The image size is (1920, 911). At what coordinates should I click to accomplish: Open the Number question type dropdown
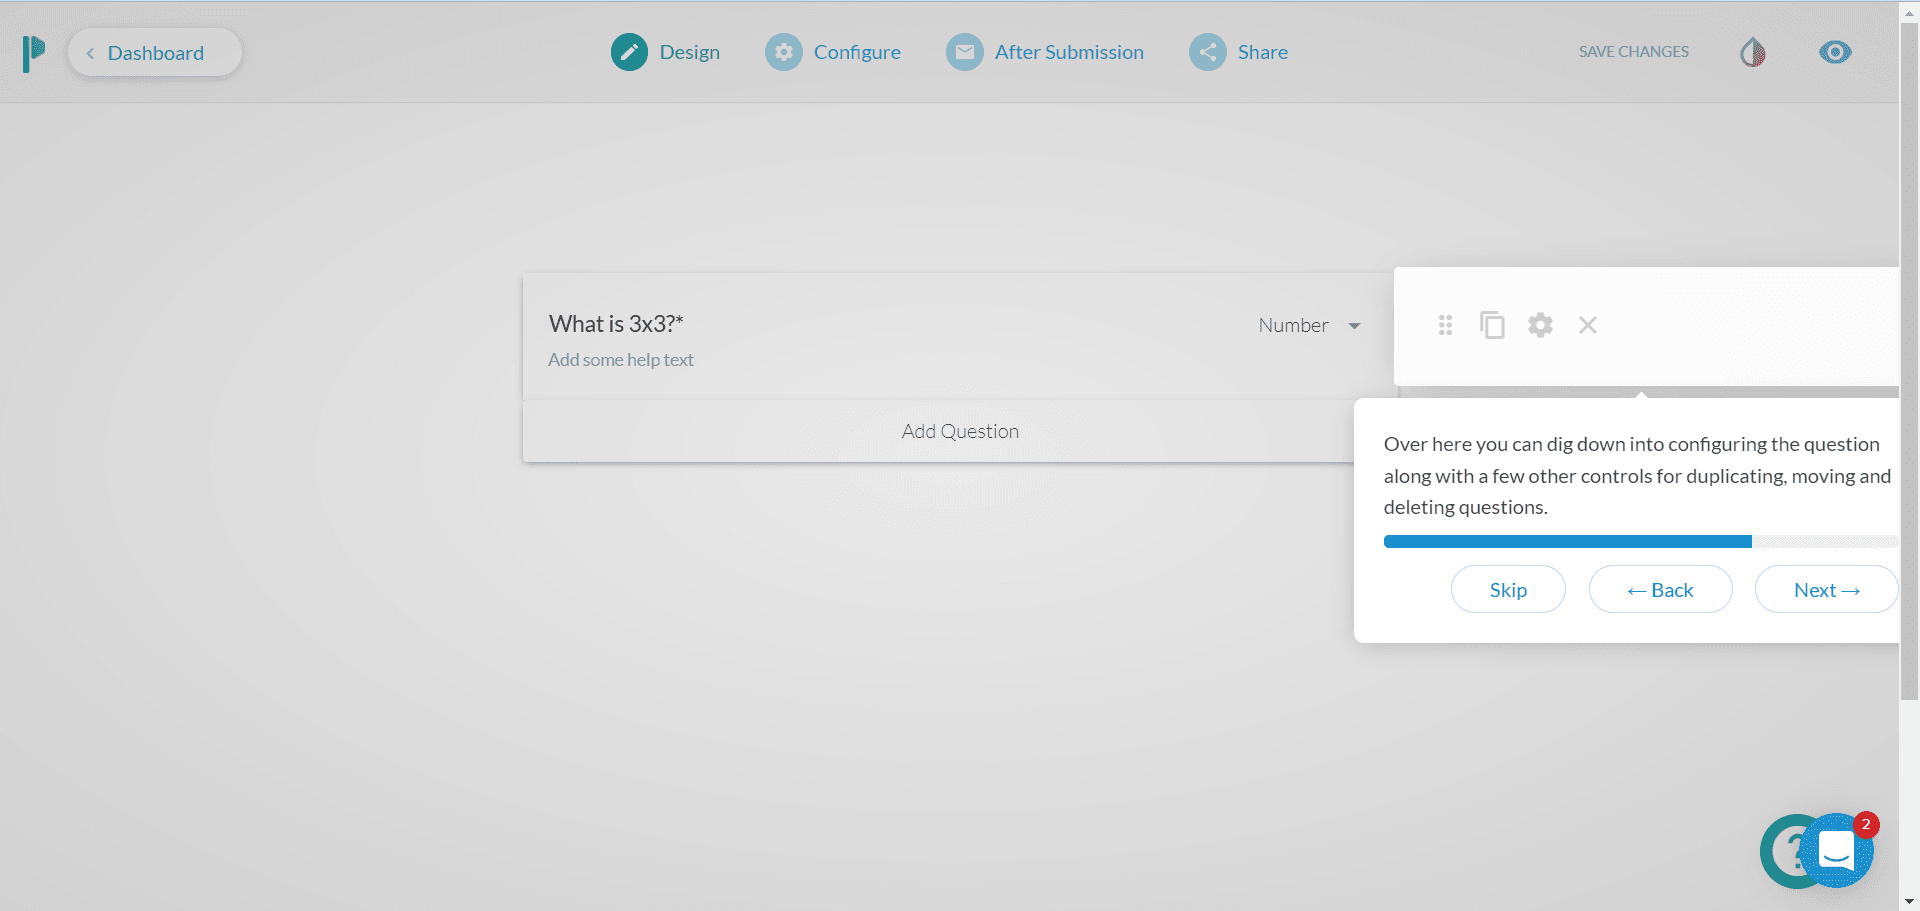[x=1309, y=325]
